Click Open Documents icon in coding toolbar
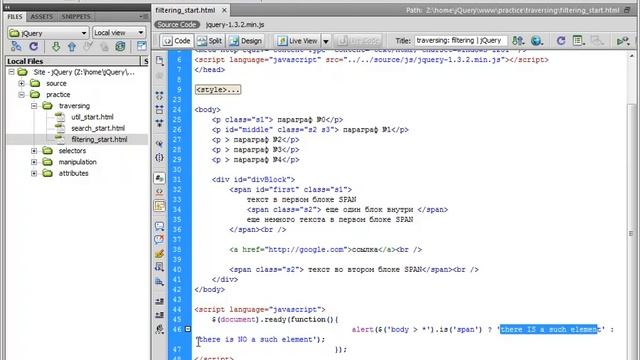This screenshot has height=360, width=640. click(160, 61)
